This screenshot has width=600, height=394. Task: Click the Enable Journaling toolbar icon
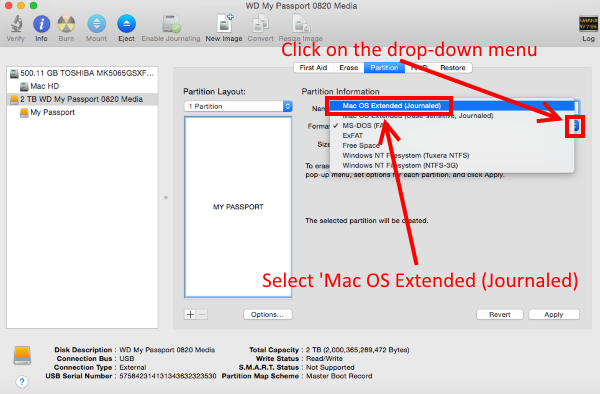[171, 28]
